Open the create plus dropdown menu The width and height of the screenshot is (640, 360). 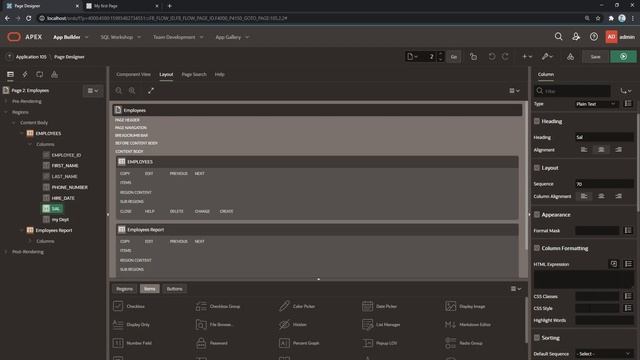[527, 57]
